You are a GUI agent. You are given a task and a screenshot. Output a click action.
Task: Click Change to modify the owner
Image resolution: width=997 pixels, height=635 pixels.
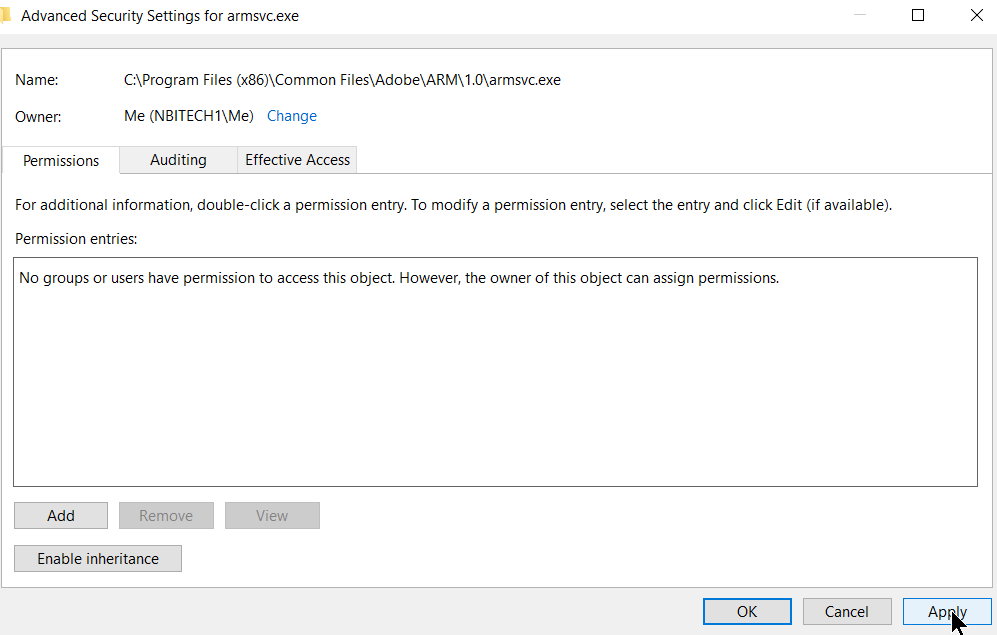point(291,115)
